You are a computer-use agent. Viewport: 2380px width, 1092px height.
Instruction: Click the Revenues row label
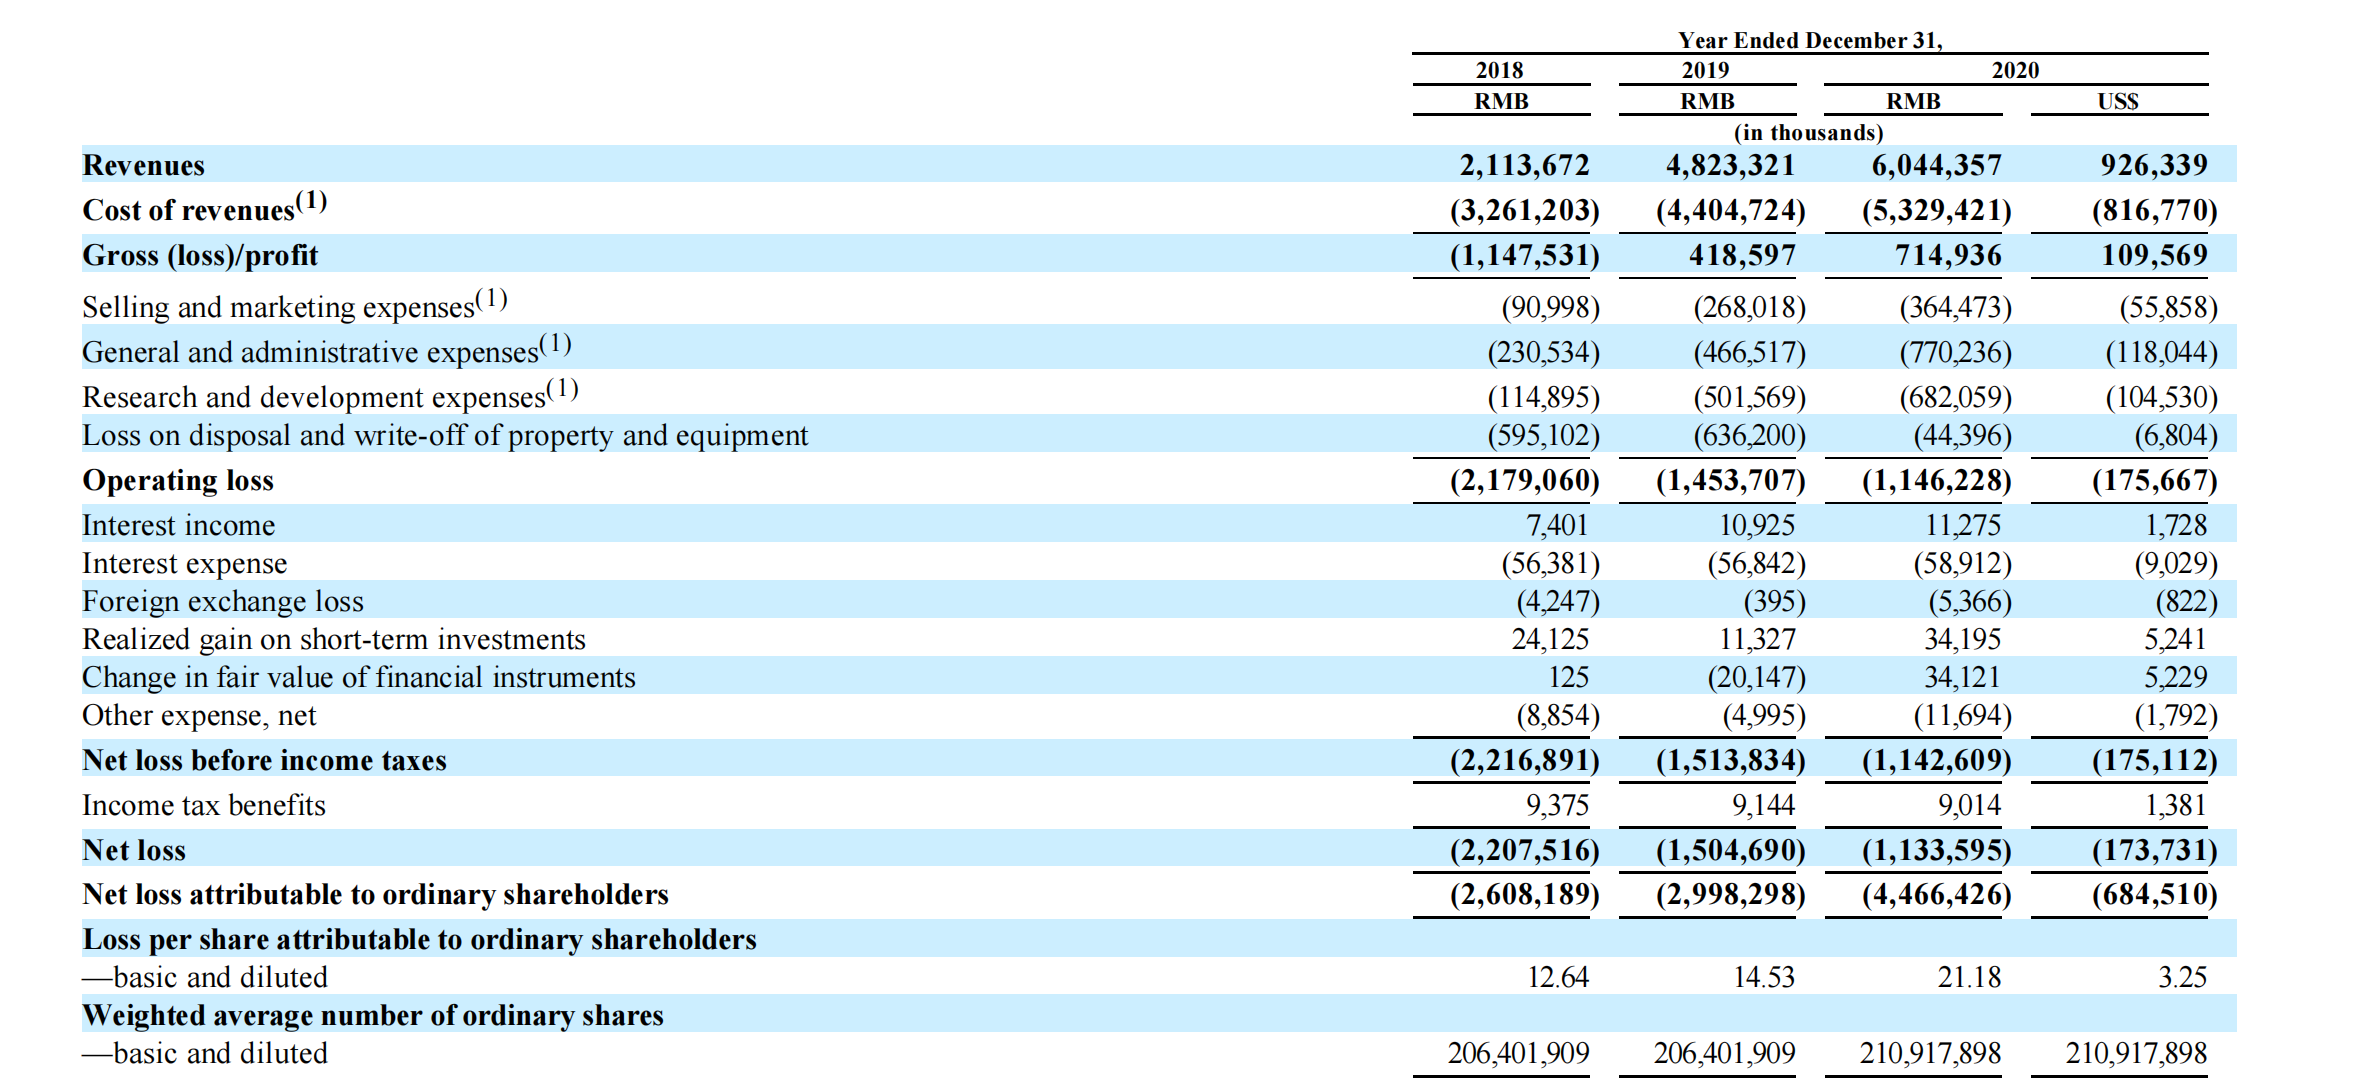(143, 165)
